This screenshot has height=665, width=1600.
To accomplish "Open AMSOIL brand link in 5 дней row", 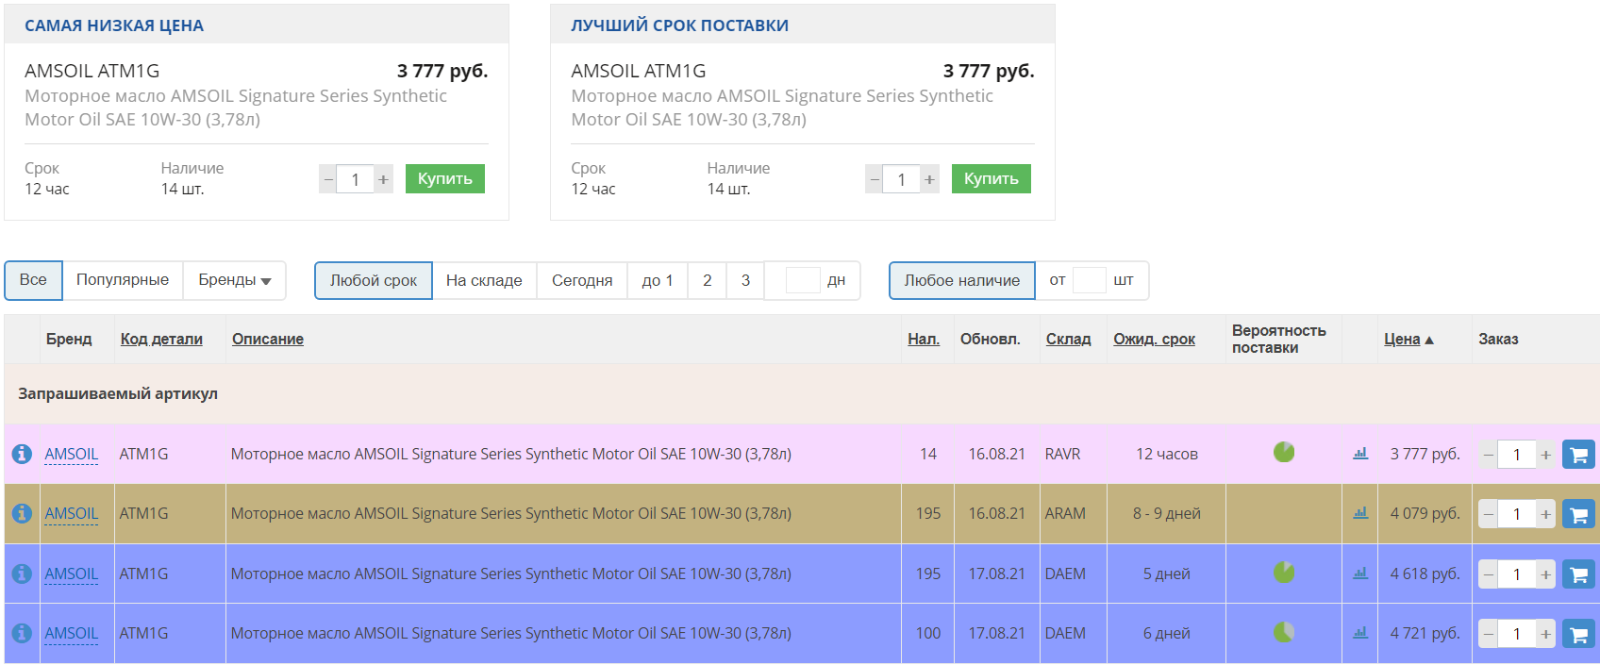I will [71, 574].
